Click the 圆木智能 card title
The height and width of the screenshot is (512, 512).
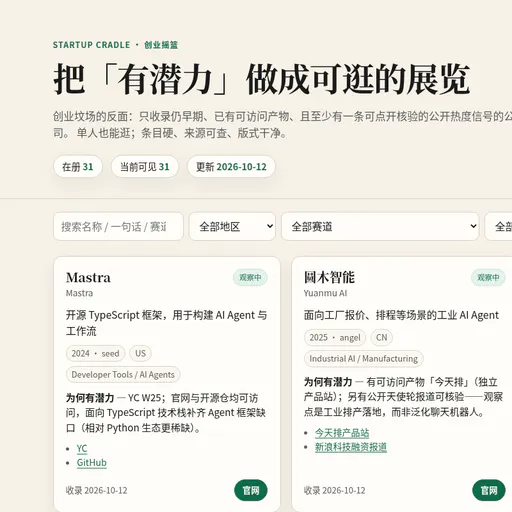[329, 277]
